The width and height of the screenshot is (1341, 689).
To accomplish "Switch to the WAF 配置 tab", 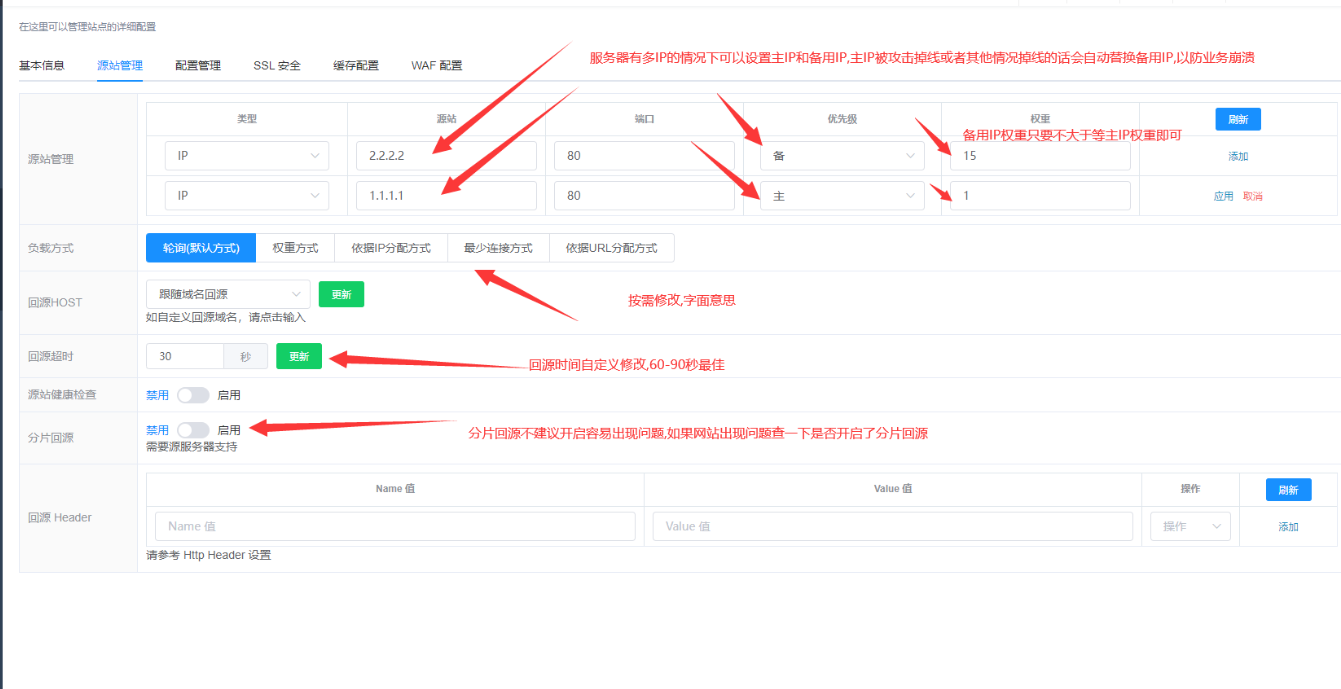I will (437, 65).
